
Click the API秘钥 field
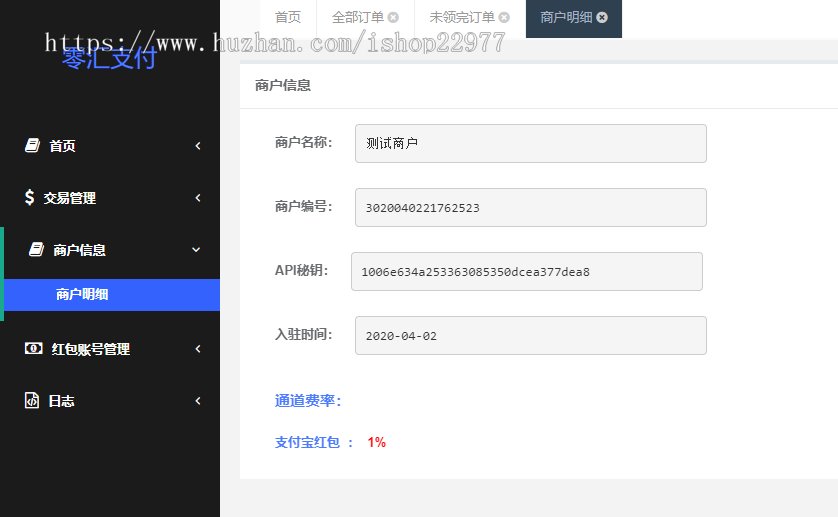pos(527,272)
